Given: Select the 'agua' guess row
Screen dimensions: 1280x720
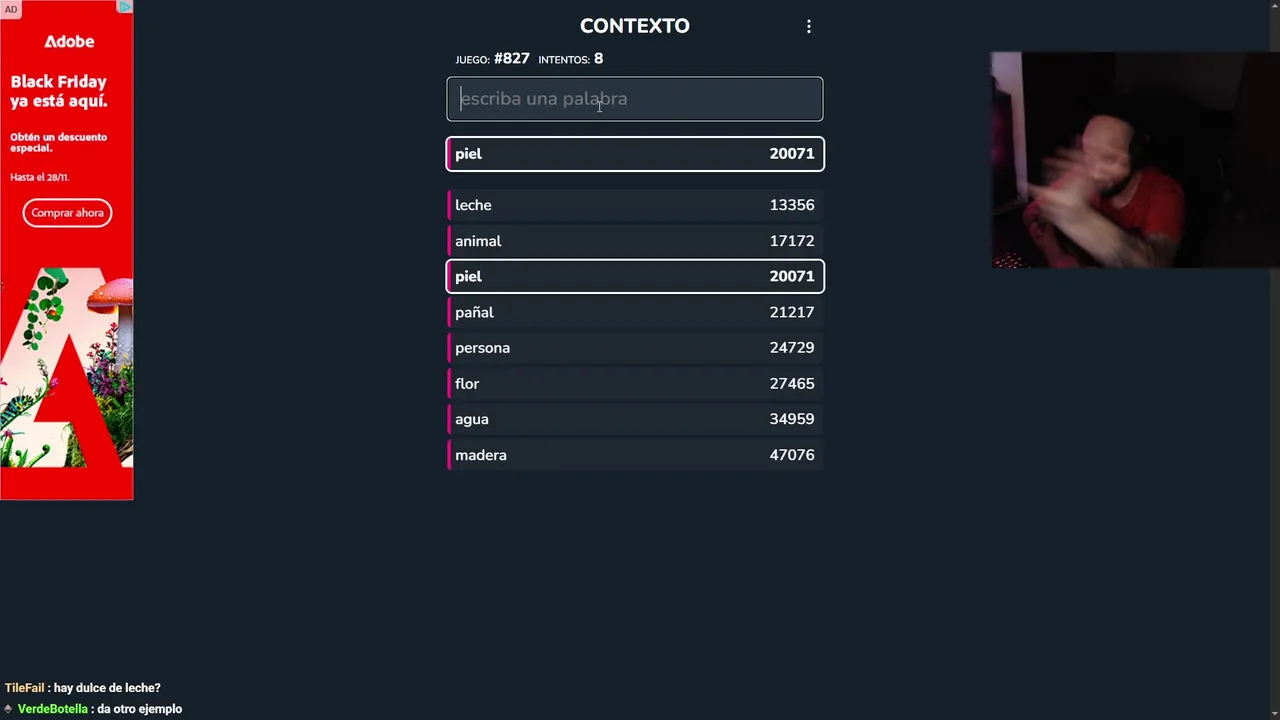Looking at the screenshot, I should [635, 419].
